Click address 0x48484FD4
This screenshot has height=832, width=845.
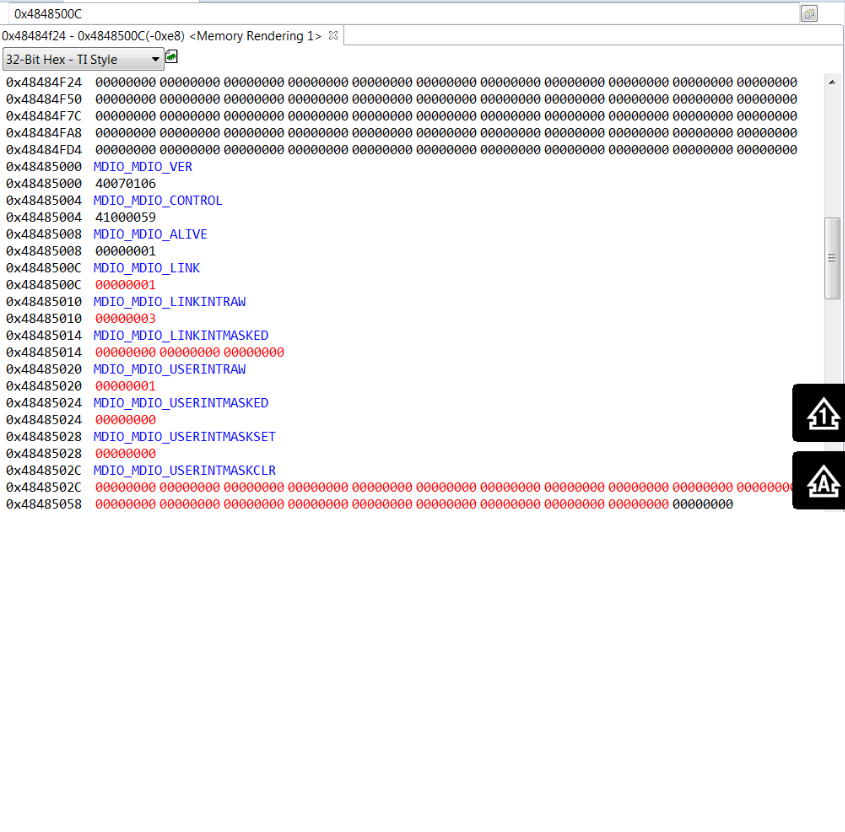44,150
